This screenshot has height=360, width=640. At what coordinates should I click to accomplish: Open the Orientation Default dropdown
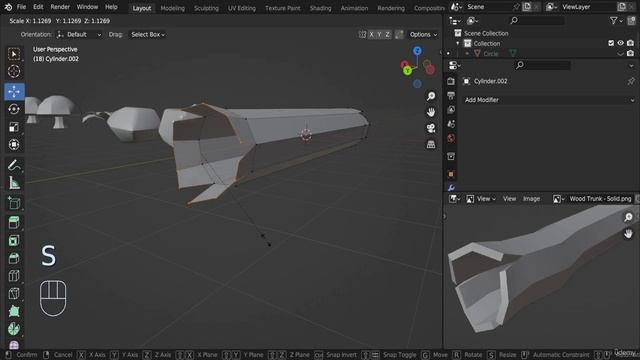(79, 35)
